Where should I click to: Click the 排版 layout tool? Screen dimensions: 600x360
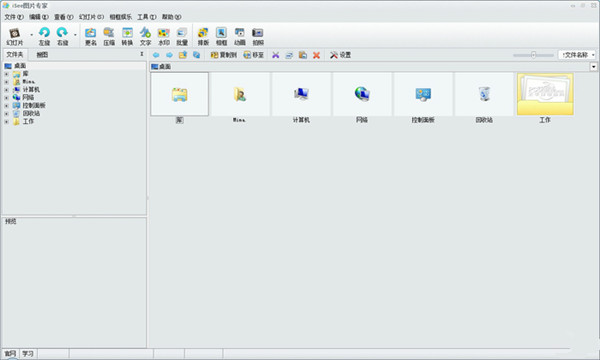point(203,37)
